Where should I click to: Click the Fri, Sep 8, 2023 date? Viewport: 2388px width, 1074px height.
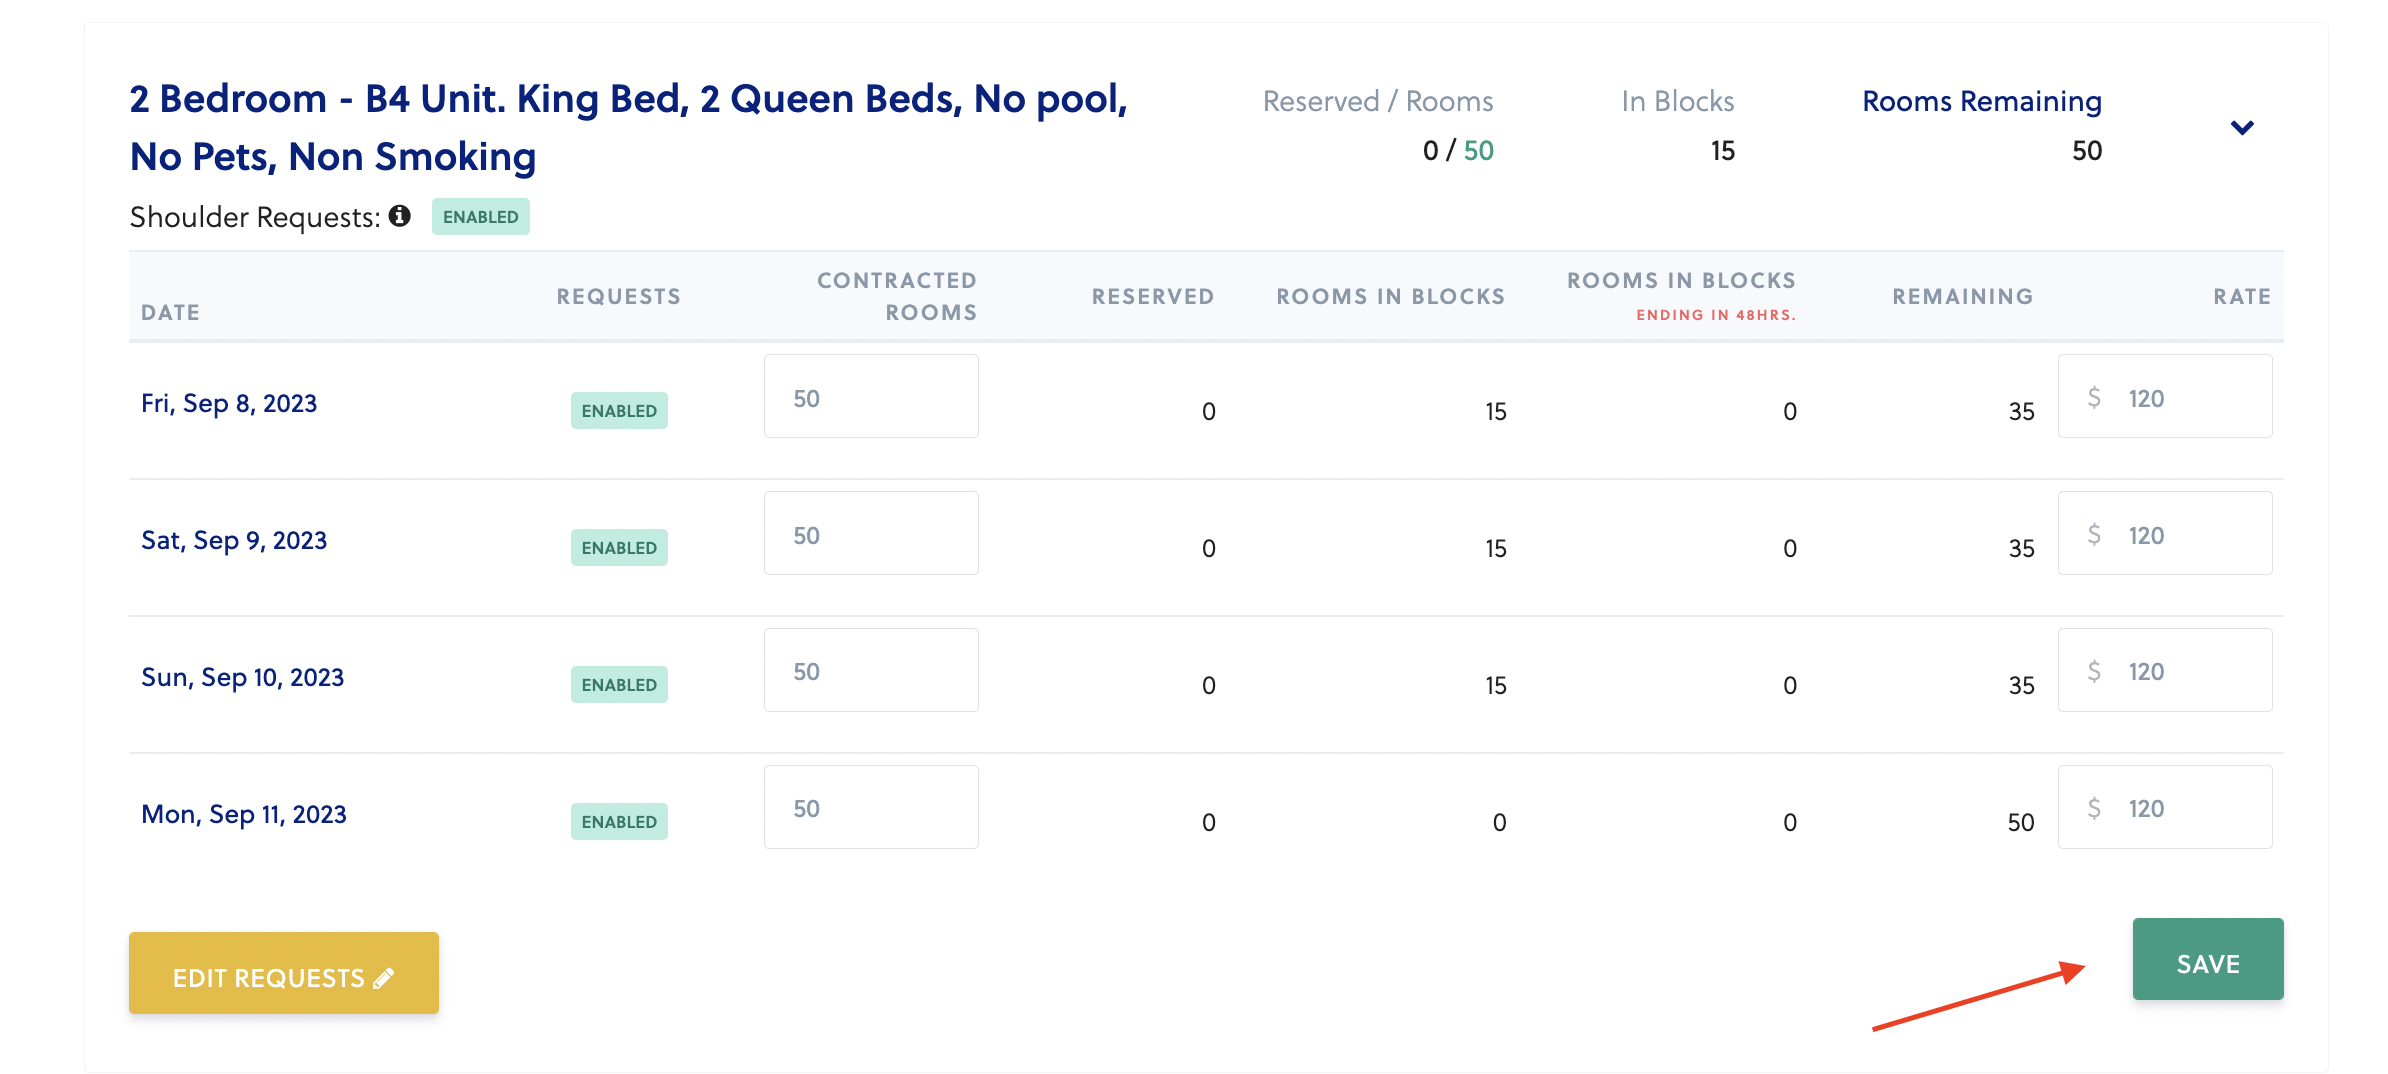click(x=229, y=403)
